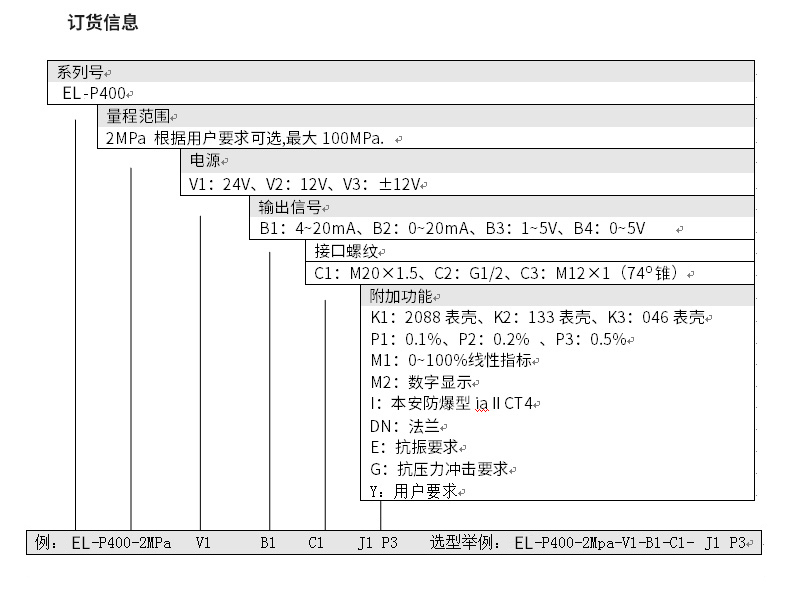Image resolution: width=790 pixels, height=600 pixels.
Task: Click the M2: 数字显示 line
Action: point(421,382)
